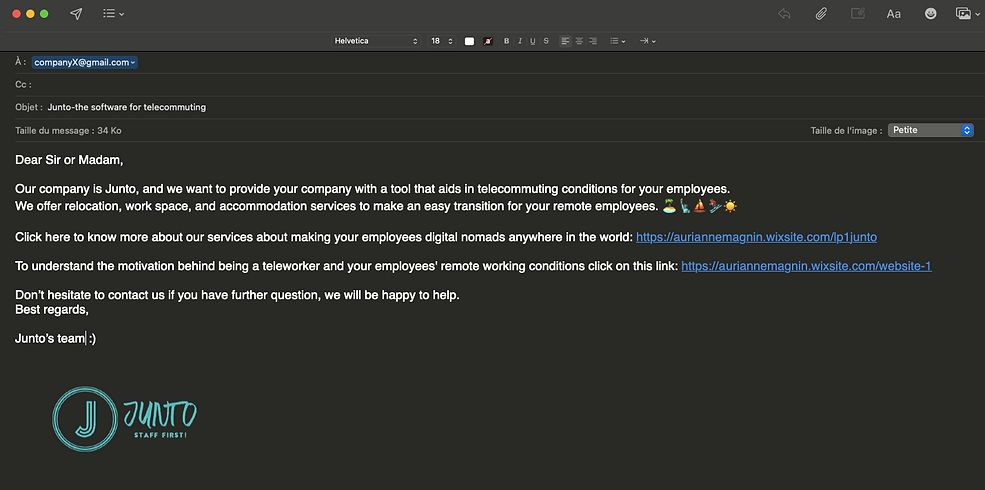Toggle bold formatting
The image size is (985, 490).
(507, 41)
